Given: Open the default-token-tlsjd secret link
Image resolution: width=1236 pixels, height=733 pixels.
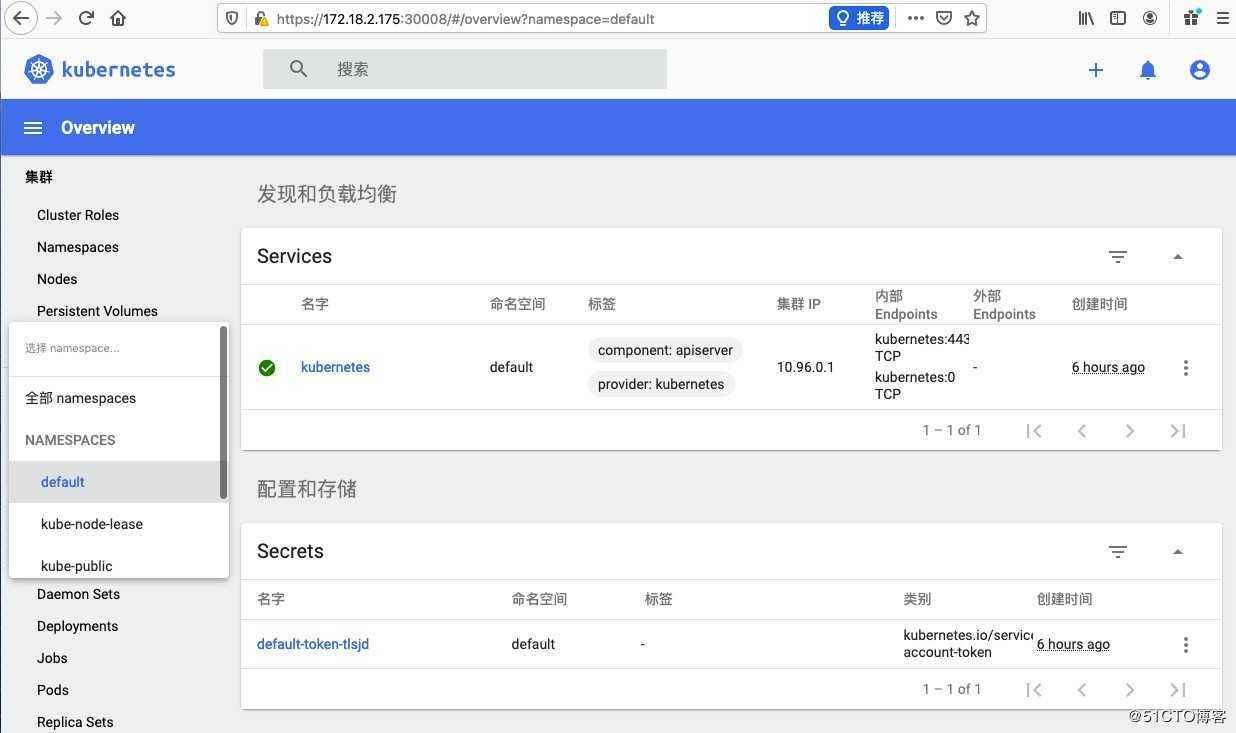Looking at the screenshot, I should pos(313,644).
